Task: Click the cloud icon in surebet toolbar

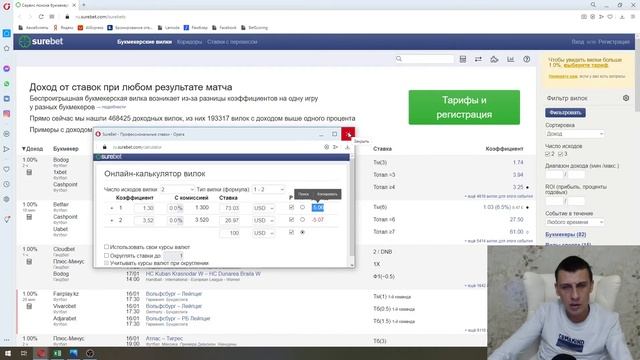Action: point(494,59)
